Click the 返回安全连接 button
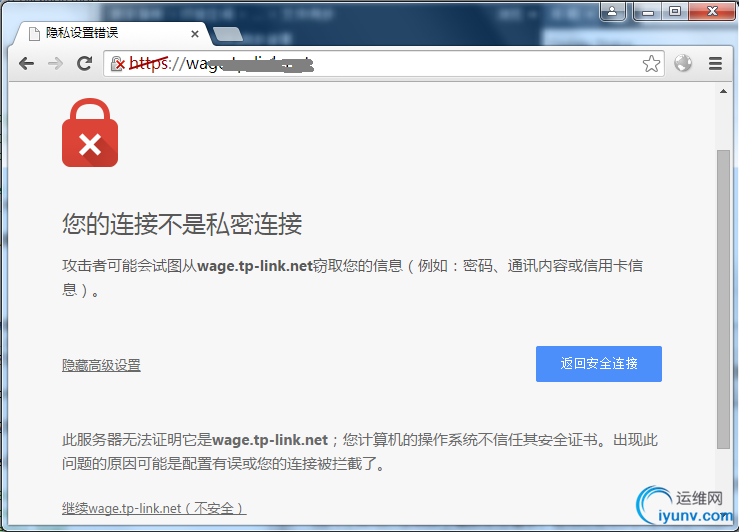 tap(599, 364)
